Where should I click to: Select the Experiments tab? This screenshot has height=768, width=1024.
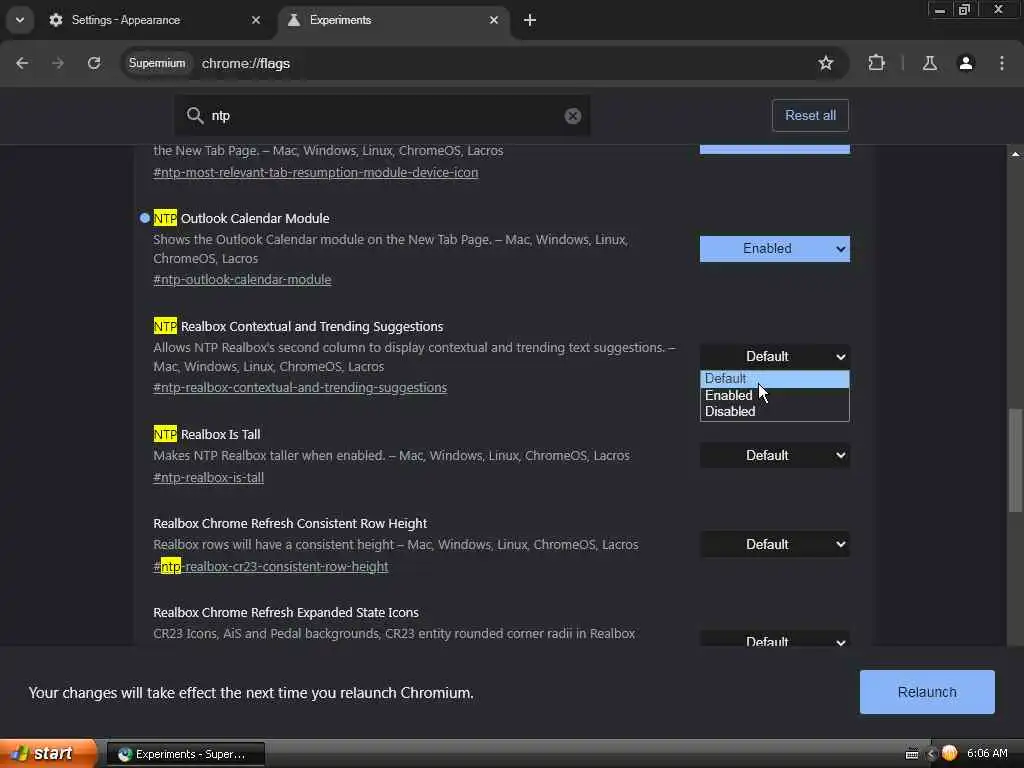[x=395, y=20]
